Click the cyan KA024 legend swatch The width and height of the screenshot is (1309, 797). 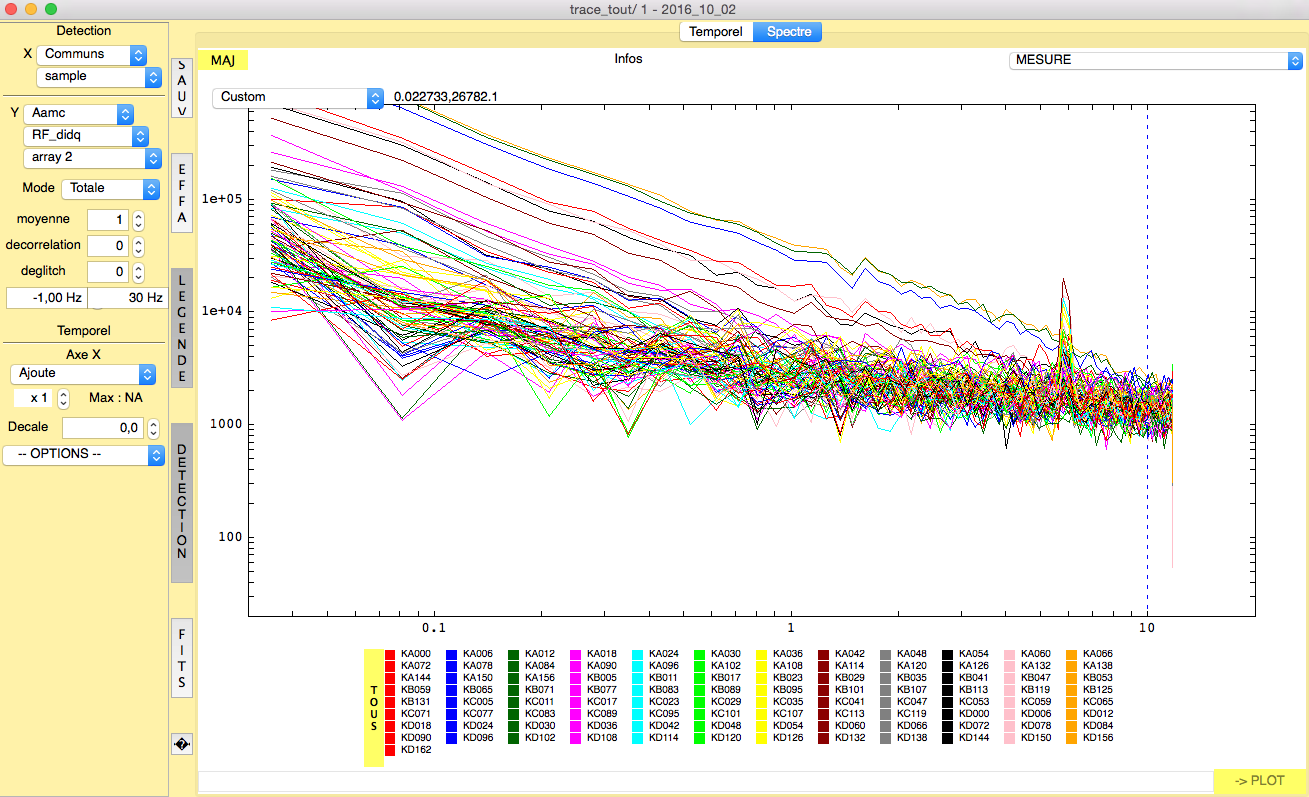tap(638, 654)
